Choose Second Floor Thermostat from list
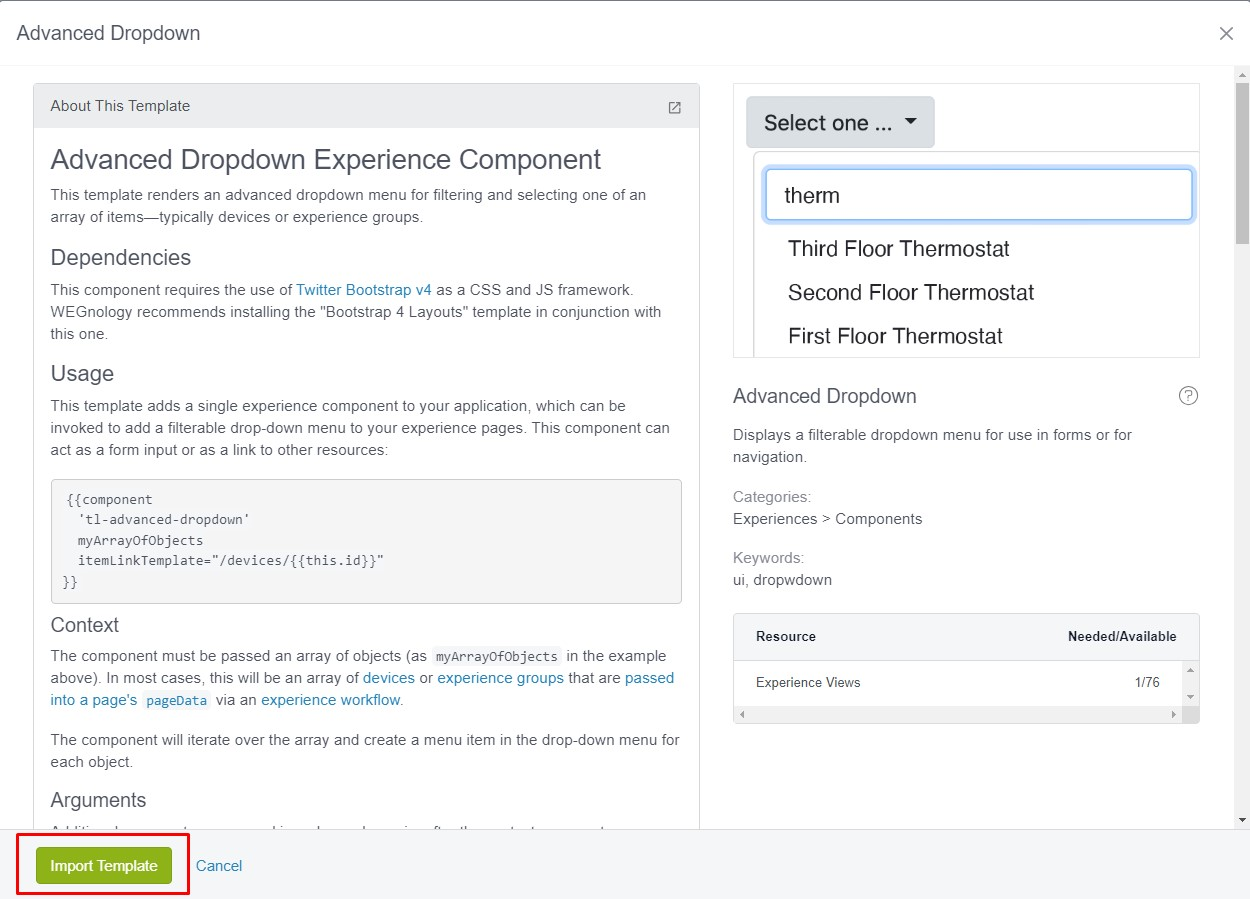The image size is (1250, 899). click(x=911, y=293)
